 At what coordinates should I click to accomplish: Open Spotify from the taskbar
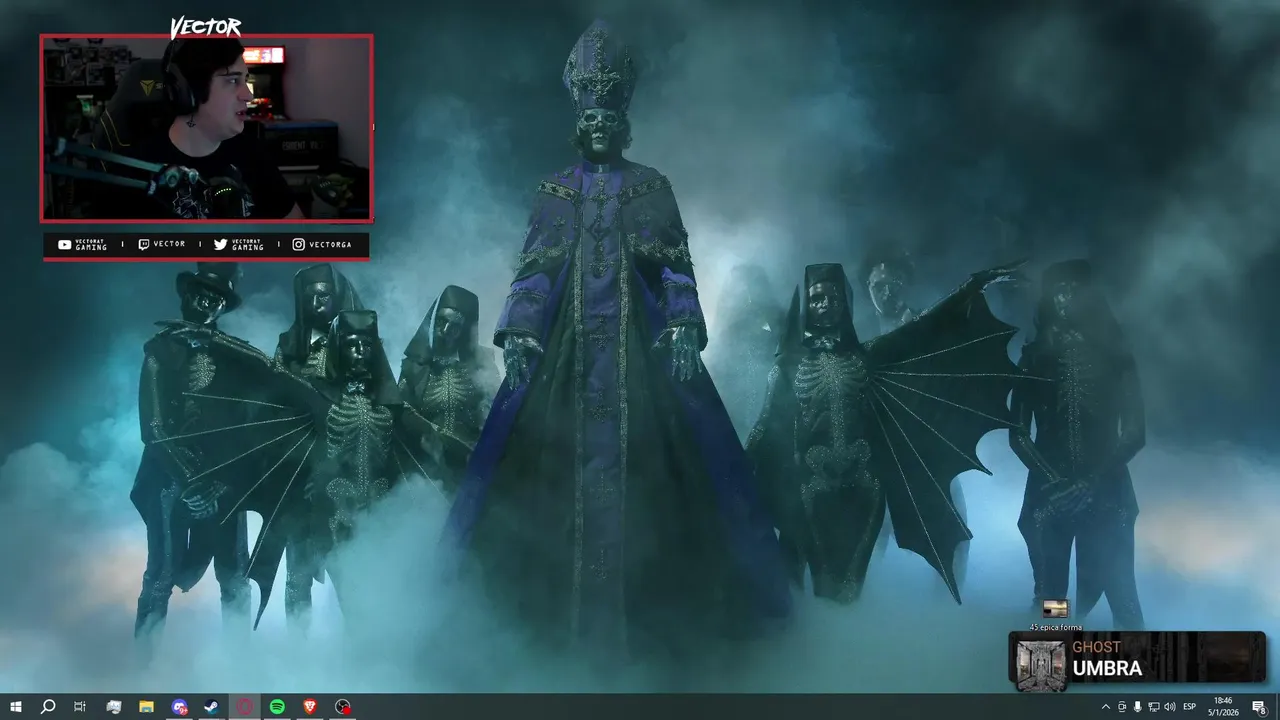[277, 707]
